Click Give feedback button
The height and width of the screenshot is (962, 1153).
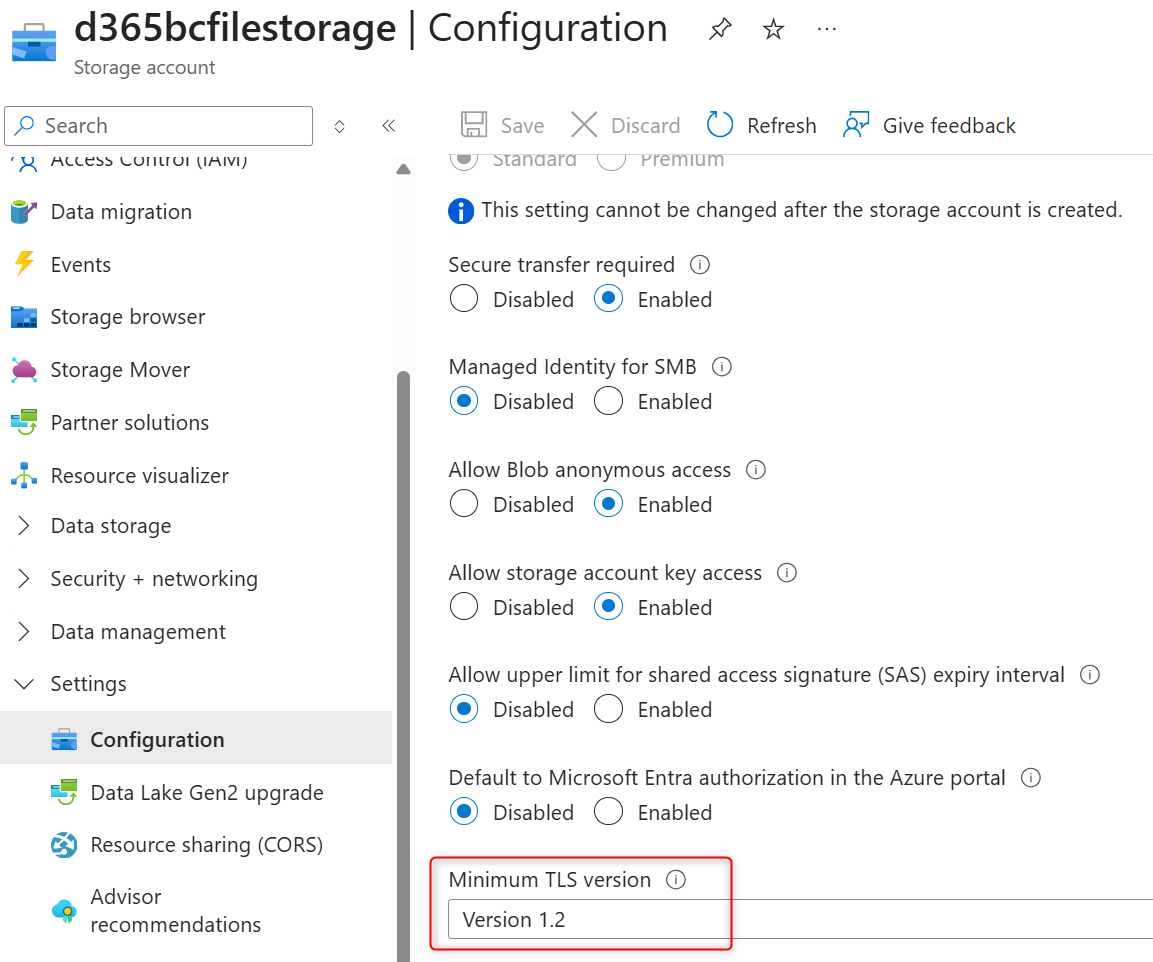[x=930, y=125]
